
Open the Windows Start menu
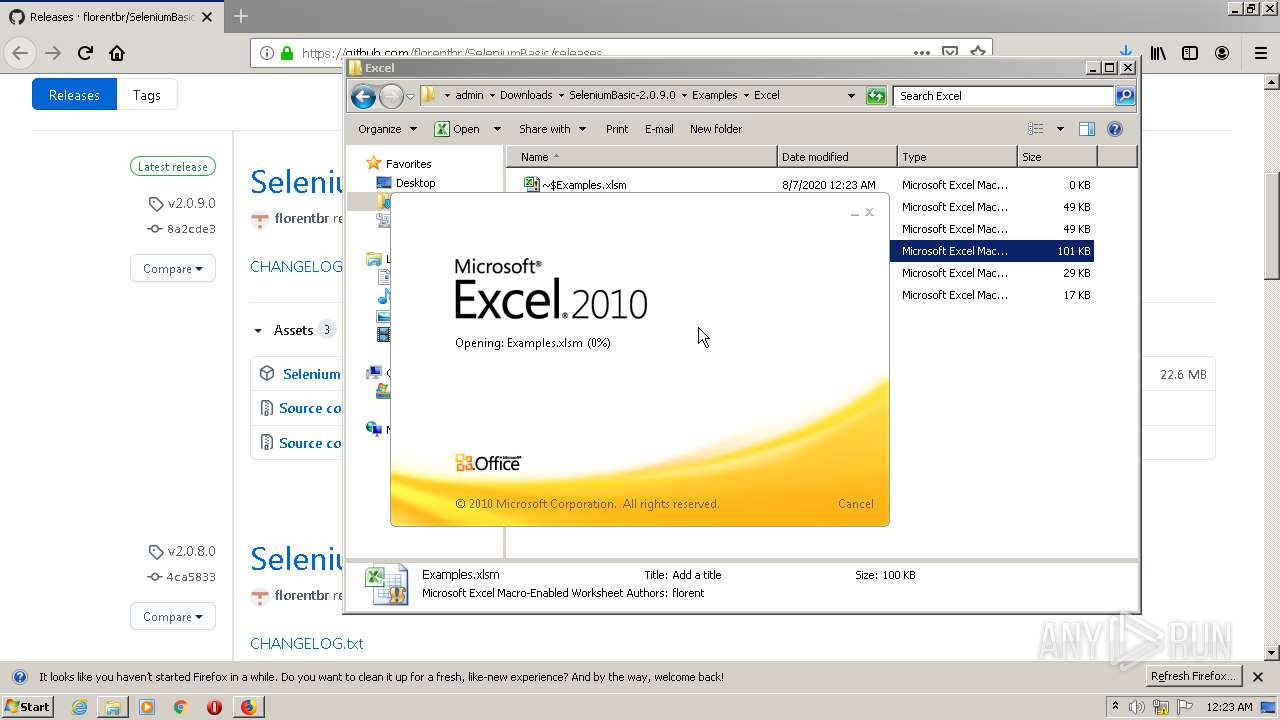point(27,707)
